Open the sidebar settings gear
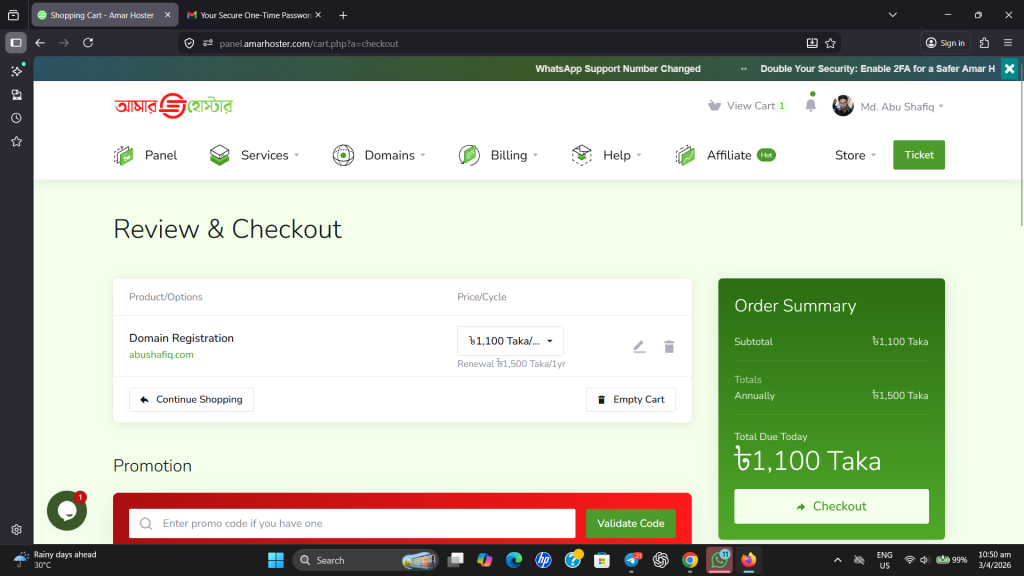 16,530
